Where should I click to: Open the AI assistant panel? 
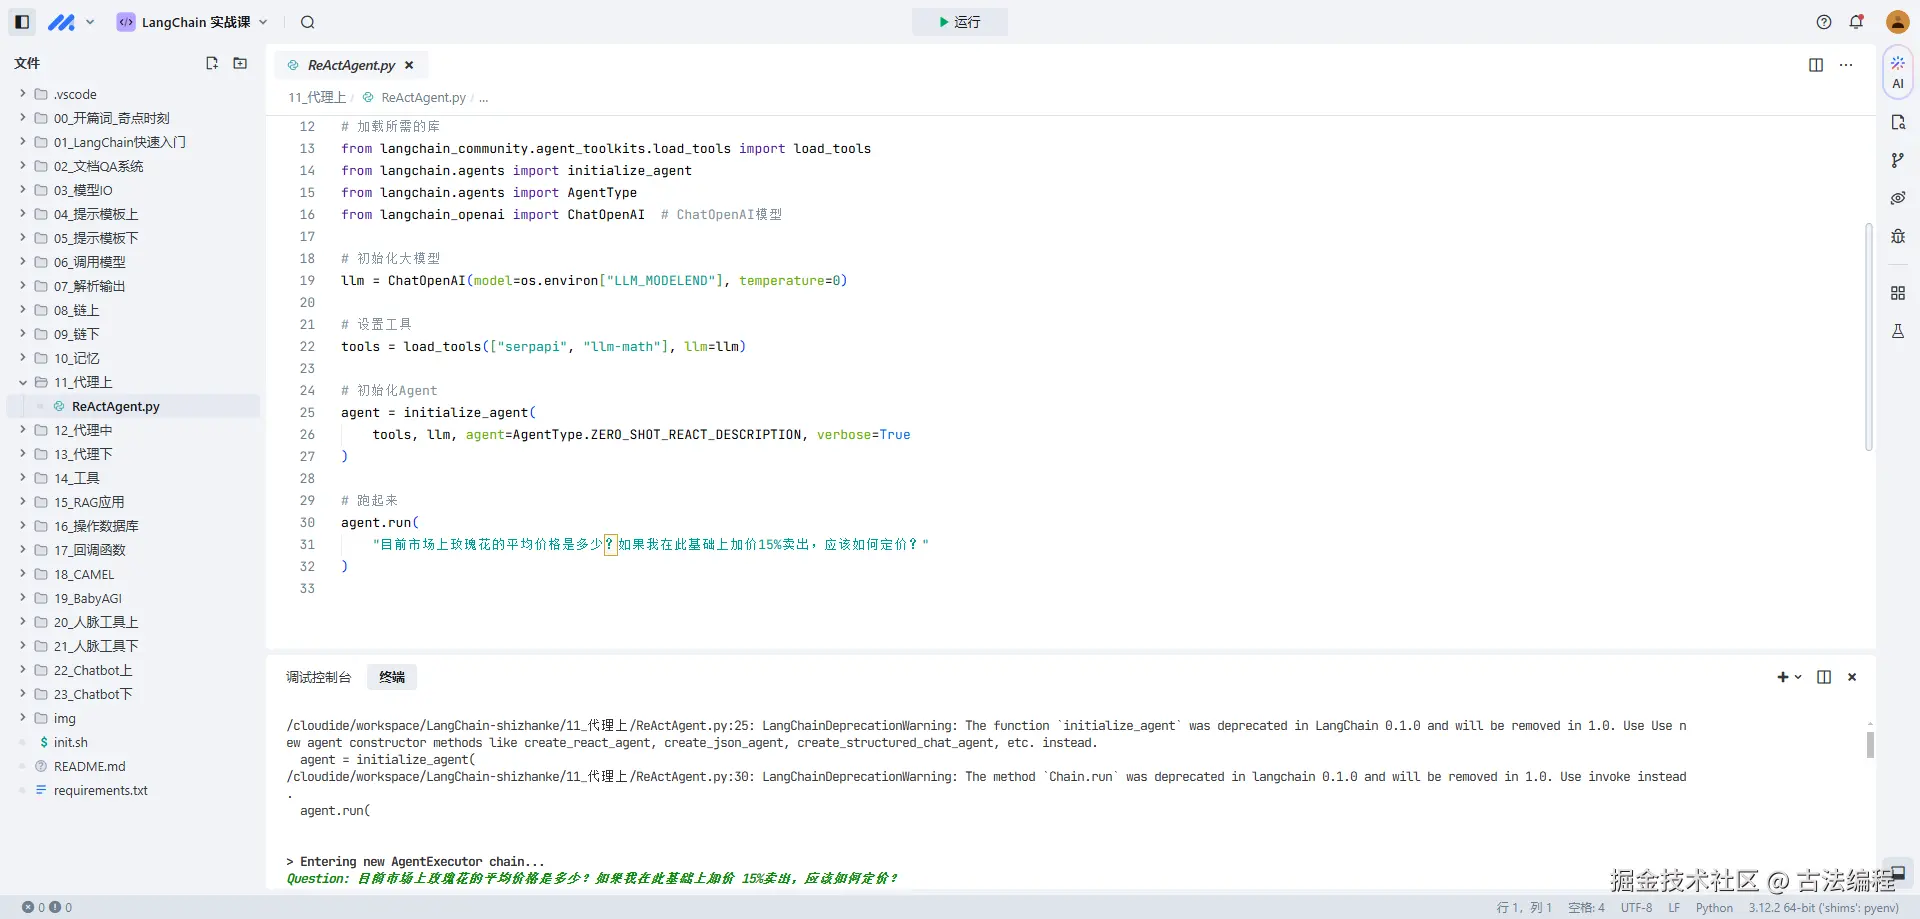[1897, 72]
